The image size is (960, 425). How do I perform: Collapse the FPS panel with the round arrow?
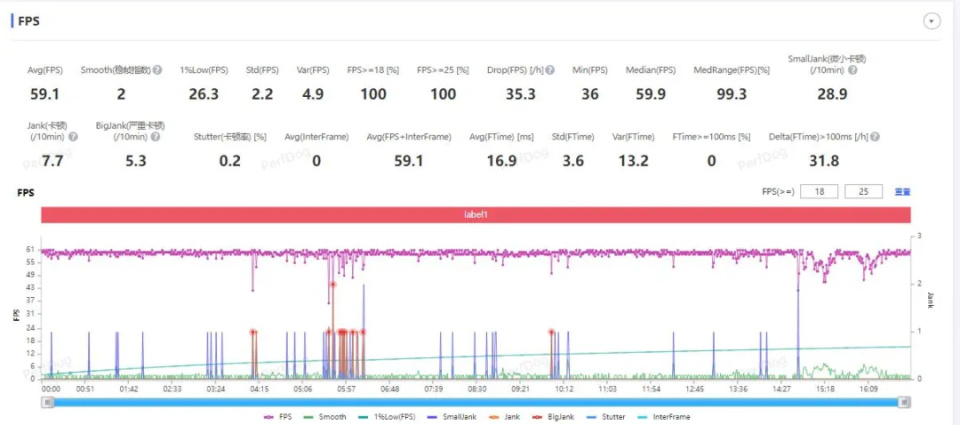pos(931,21)
